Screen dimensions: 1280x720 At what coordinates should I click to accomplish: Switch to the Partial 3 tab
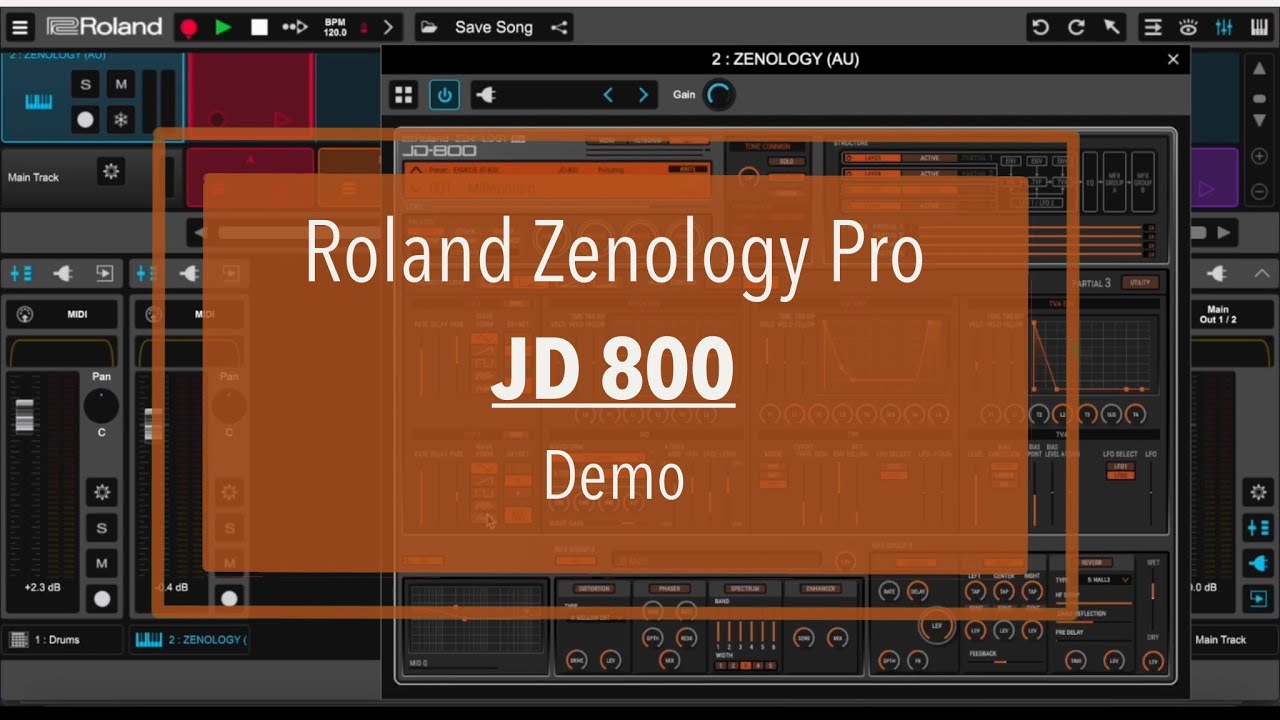(x=1093, y=283)
